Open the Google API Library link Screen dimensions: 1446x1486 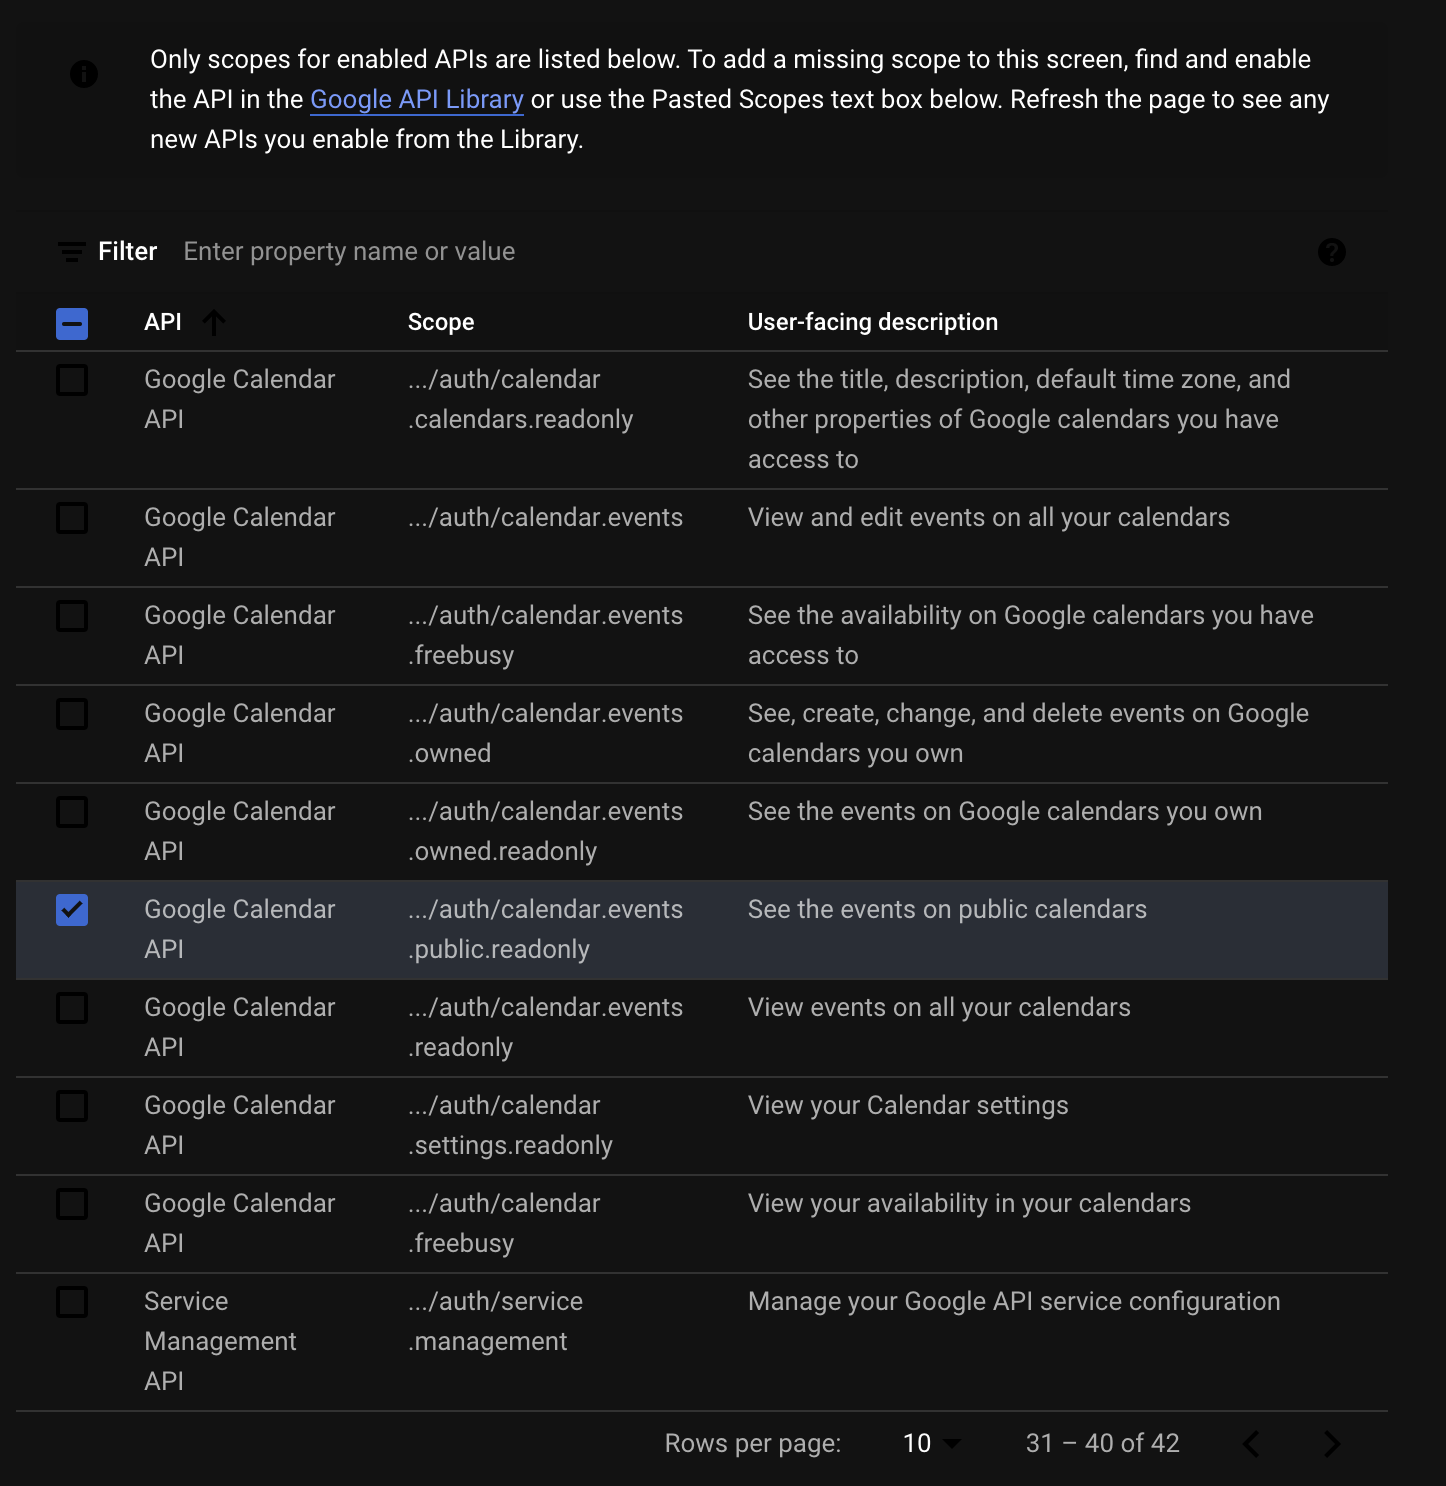(x=417, y=99)
